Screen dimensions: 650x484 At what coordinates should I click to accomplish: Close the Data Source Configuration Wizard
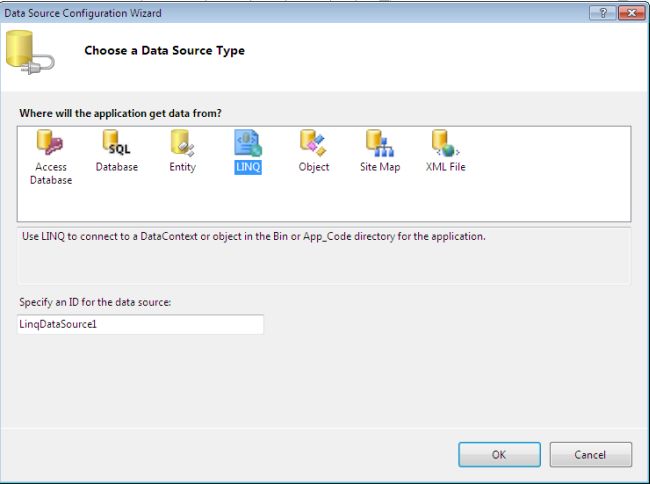click(x=628, y=13)
